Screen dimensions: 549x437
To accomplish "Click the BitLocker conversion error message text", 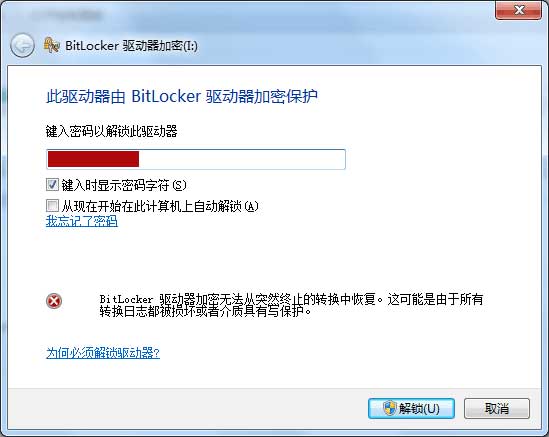I will [291, 305].
